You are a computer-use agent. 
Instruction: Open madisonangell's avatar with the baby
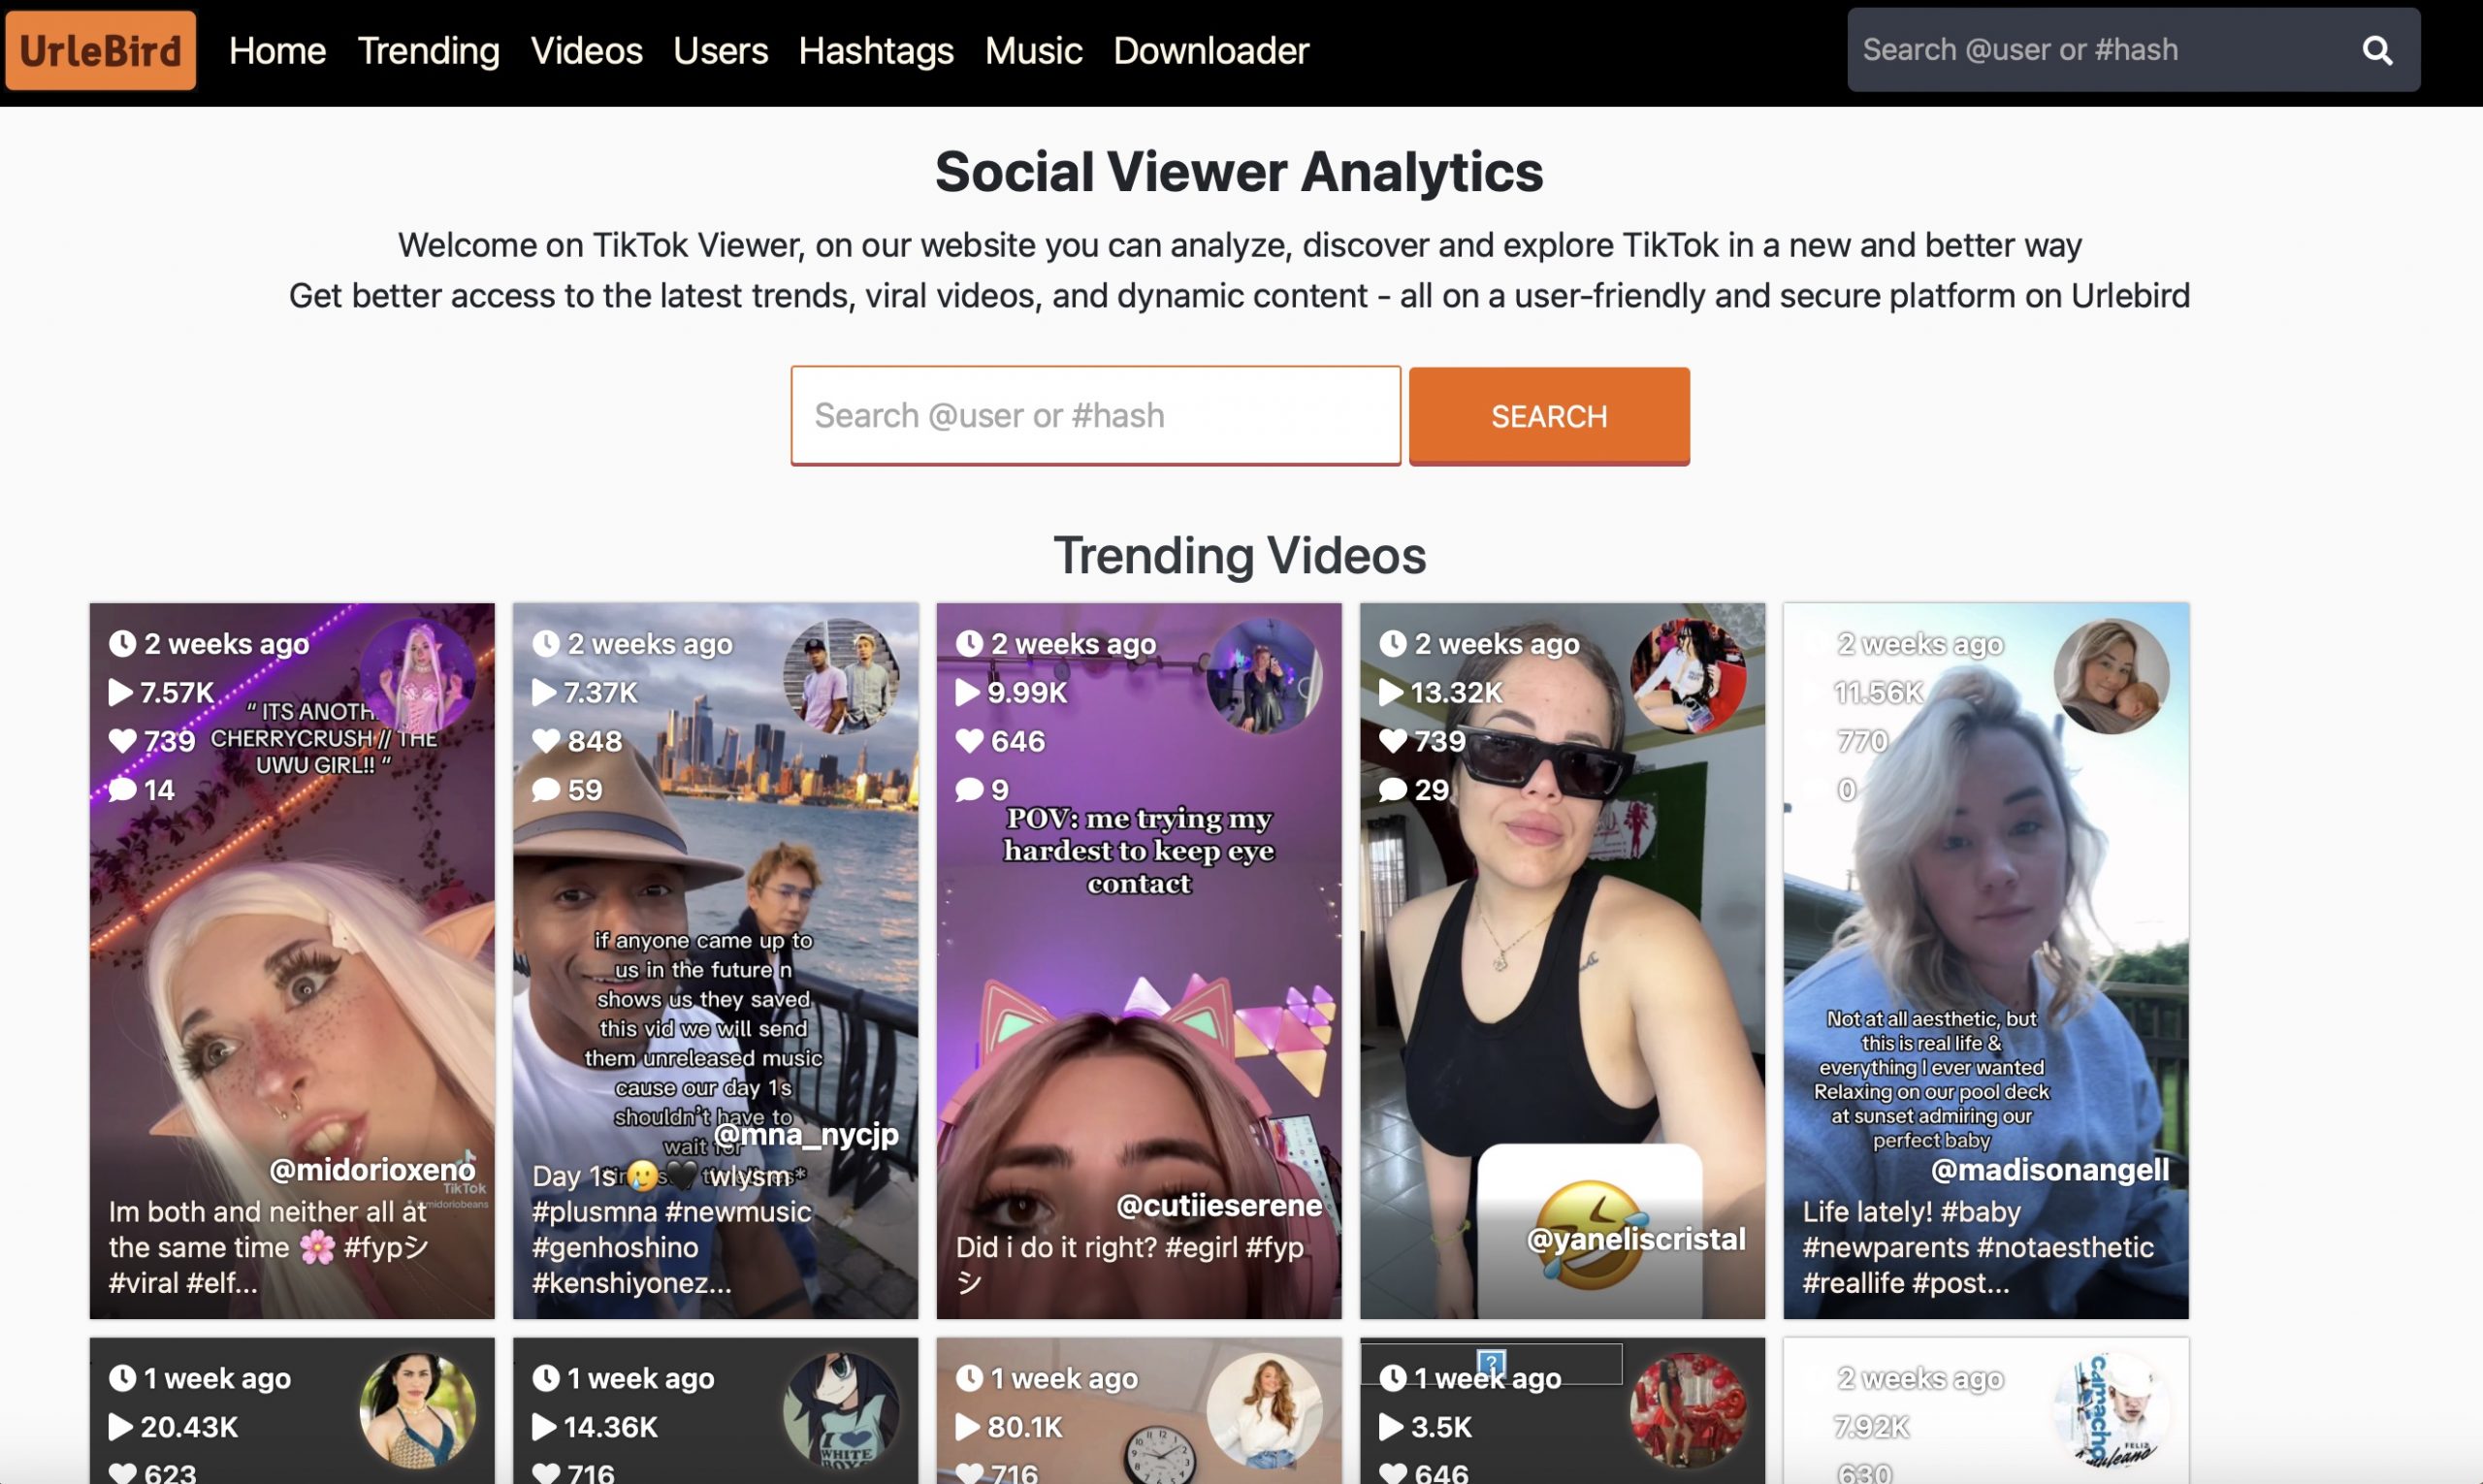click(x=2111, y=676)
